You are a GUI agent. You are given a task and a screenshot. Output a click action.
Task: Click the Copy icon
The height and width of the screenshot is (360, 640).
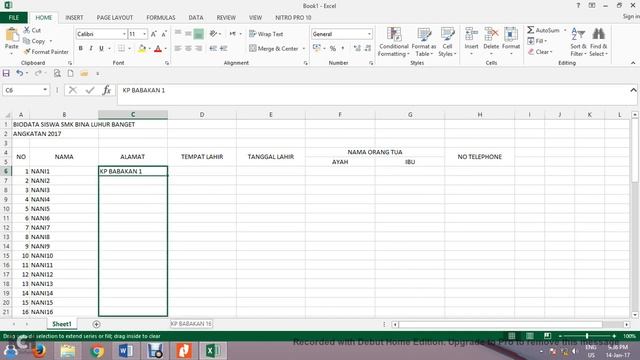point(27,41)
